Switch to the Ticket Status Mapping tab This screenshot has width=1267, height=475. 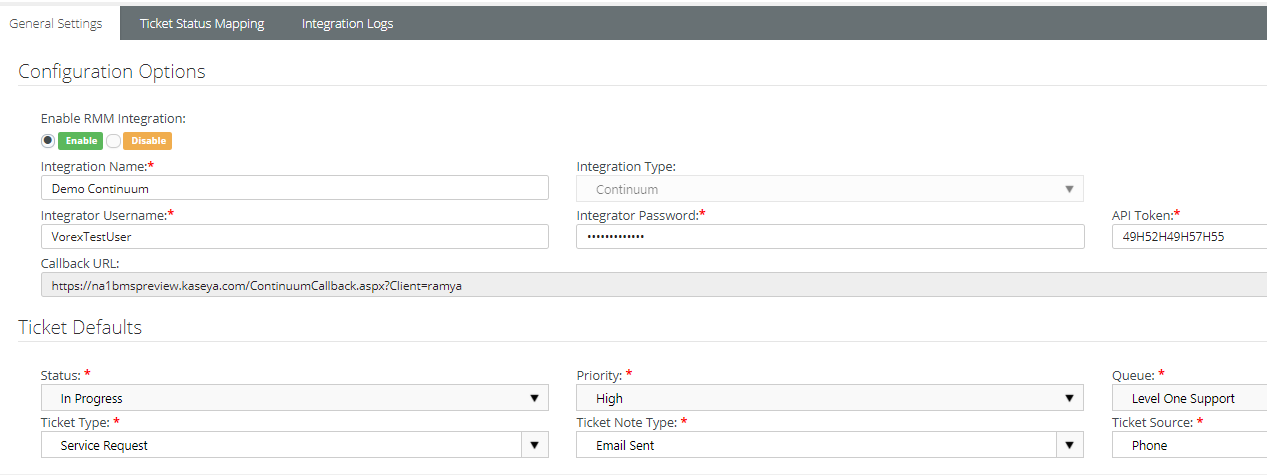tap(202, 23)
